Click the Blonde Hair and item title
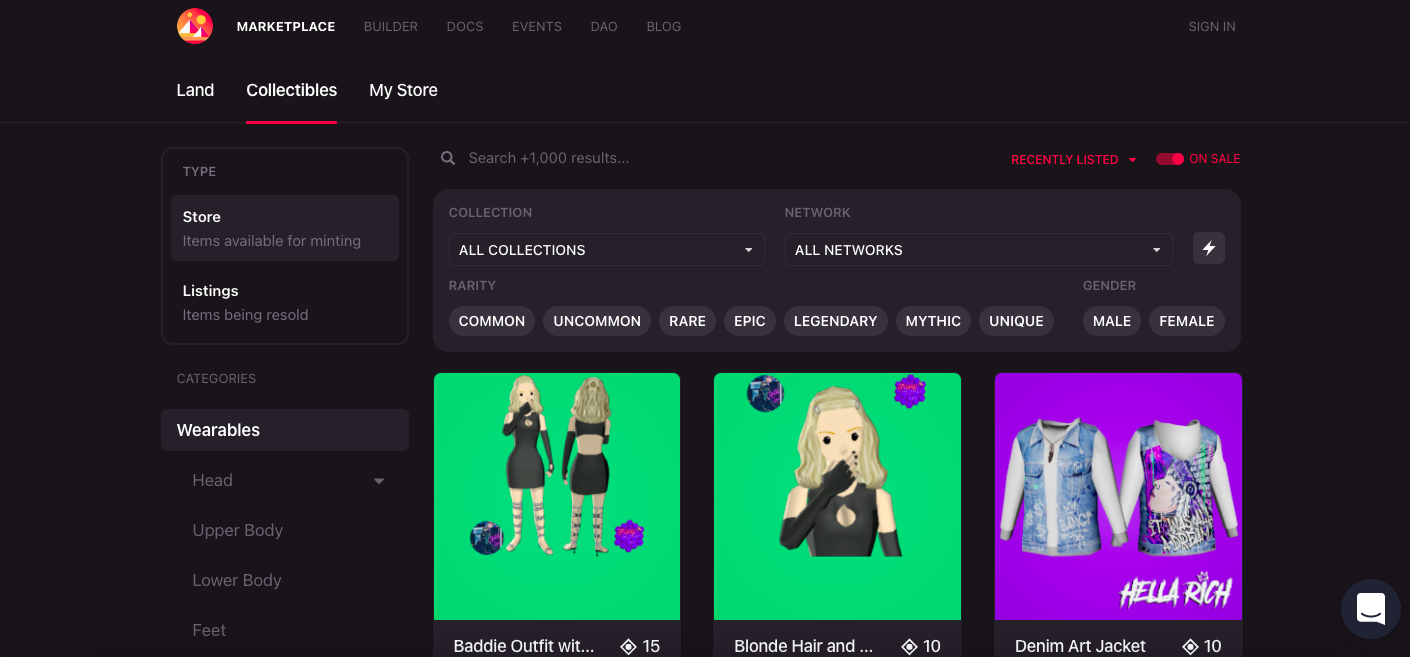Screen dimensions: 1410x657 coord(804,647)
